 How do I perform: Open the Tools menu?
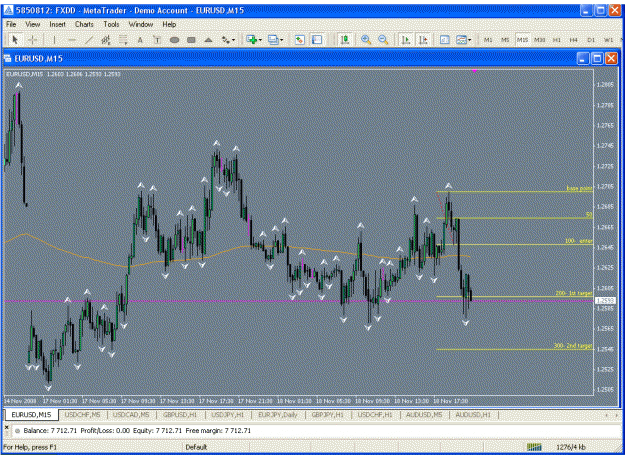[111, 24]
